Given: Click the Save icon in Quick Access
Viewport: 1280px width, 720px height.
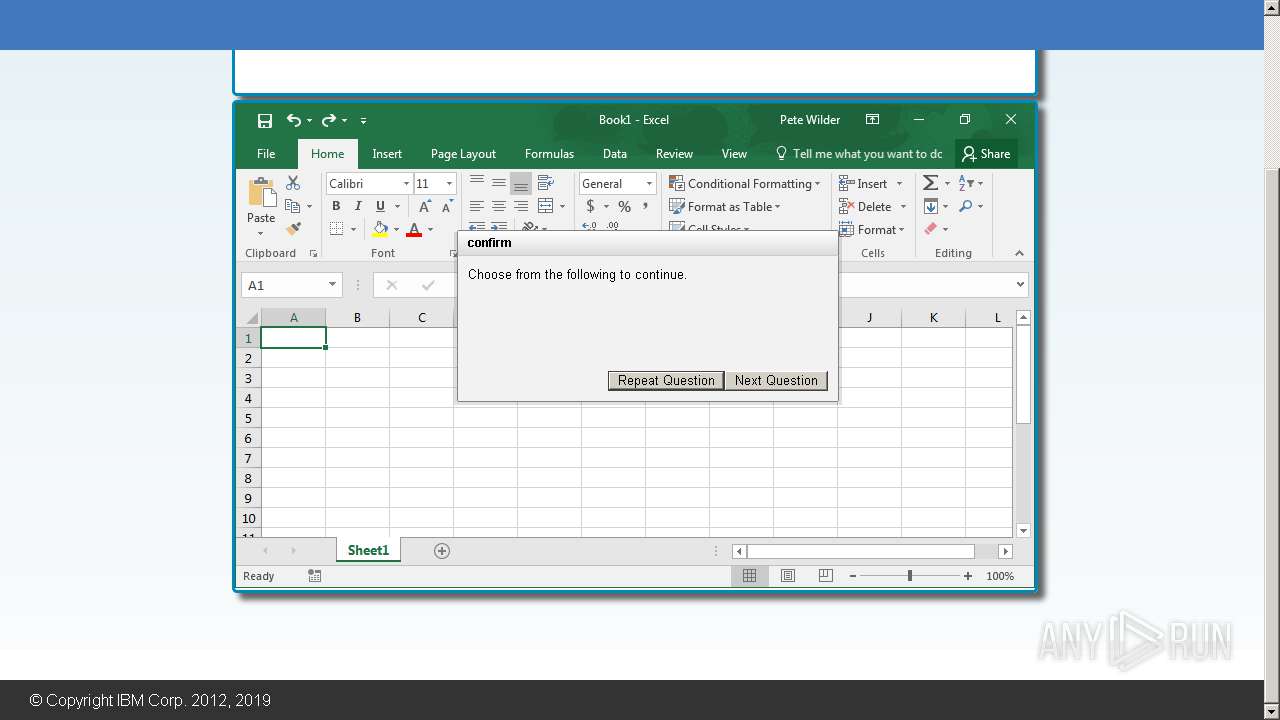Looking at the screenshot, I should [x=265, y=120].
